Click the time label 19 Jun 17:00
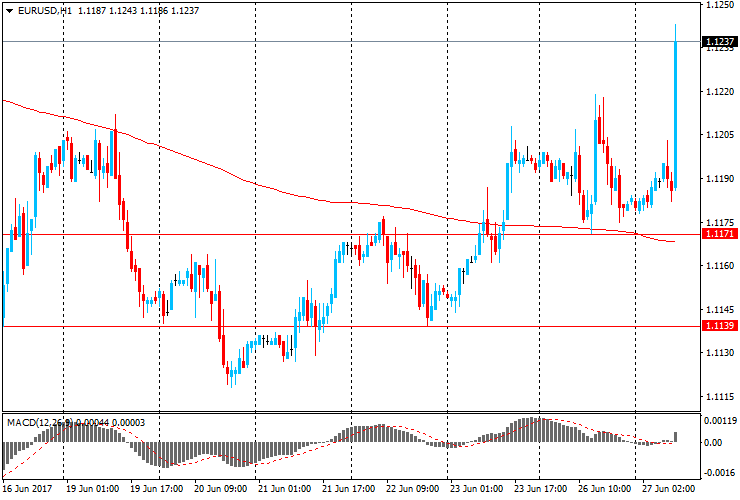The width and height of the screenshot is (740, 500). pos(156,488)
